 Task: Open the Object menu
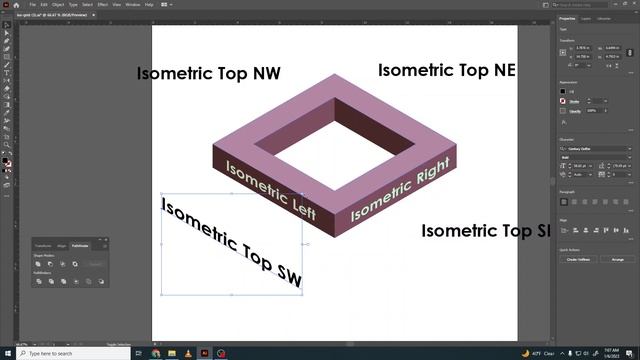tap(58, 4)
